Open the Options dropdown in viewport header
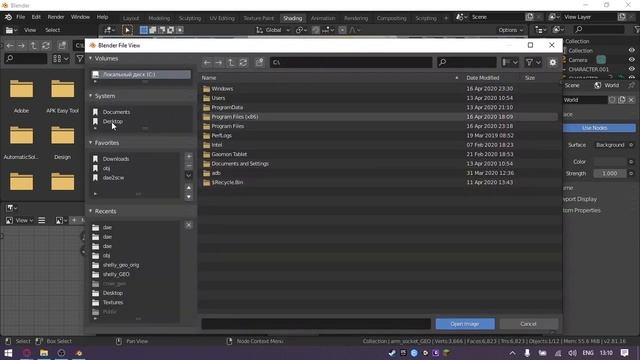The width and height of the screenshot is (640, 360). point(510,30)
